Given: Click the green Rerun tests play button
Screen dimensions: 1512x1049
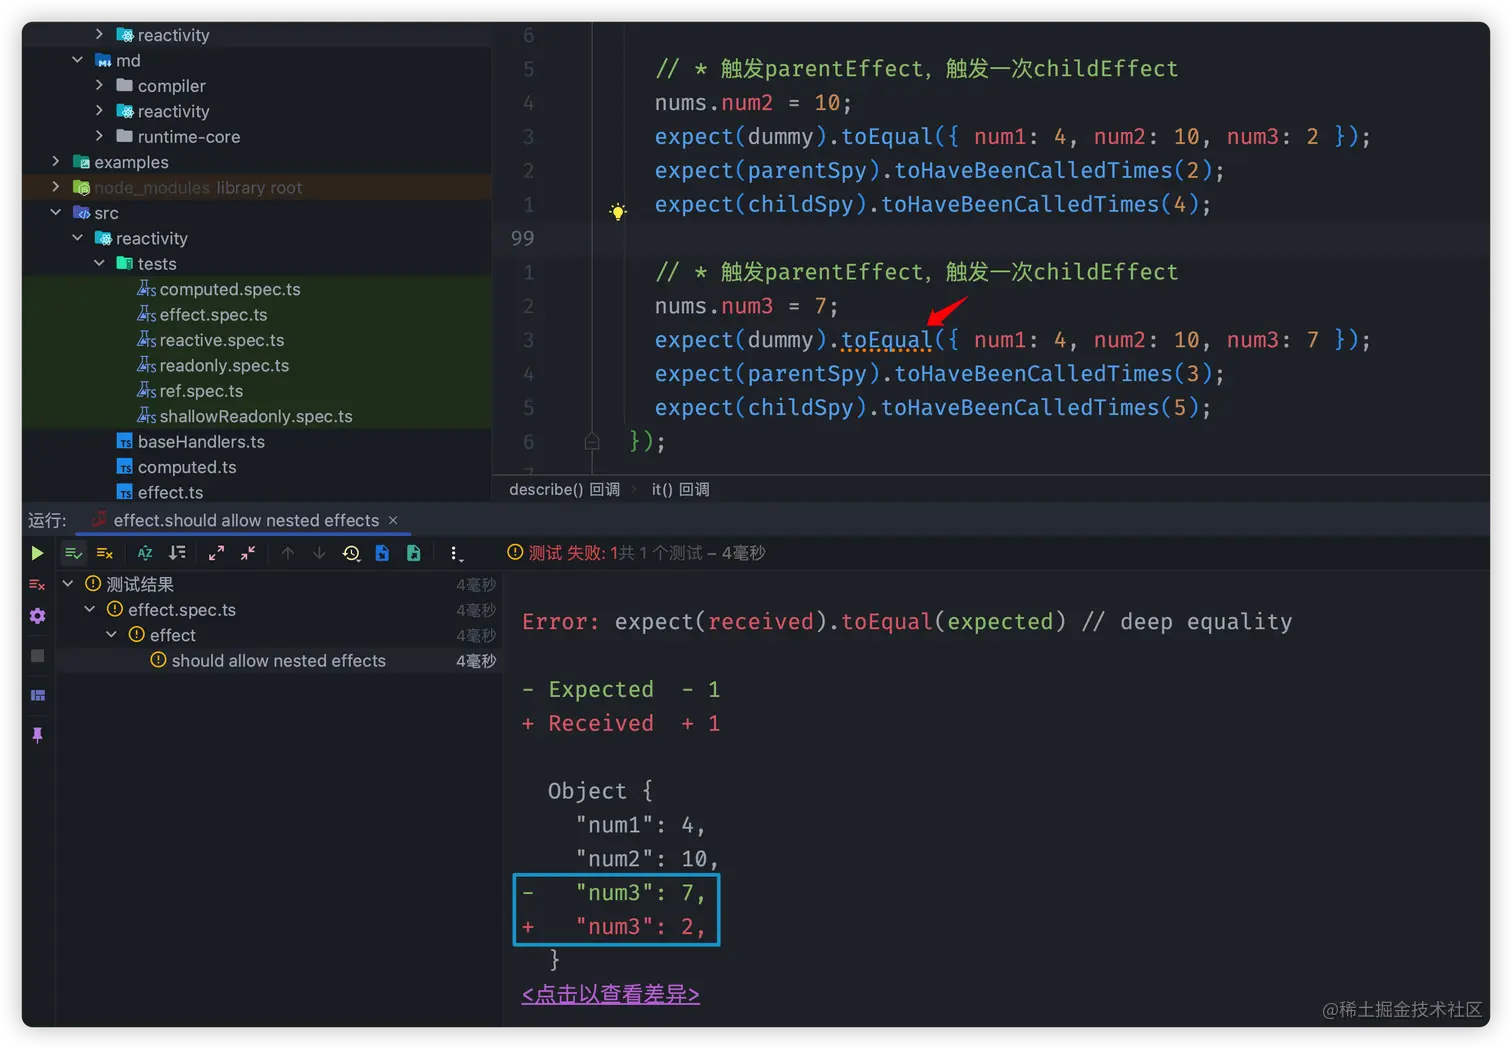Looking at the screenshot, I should (37, 553).
